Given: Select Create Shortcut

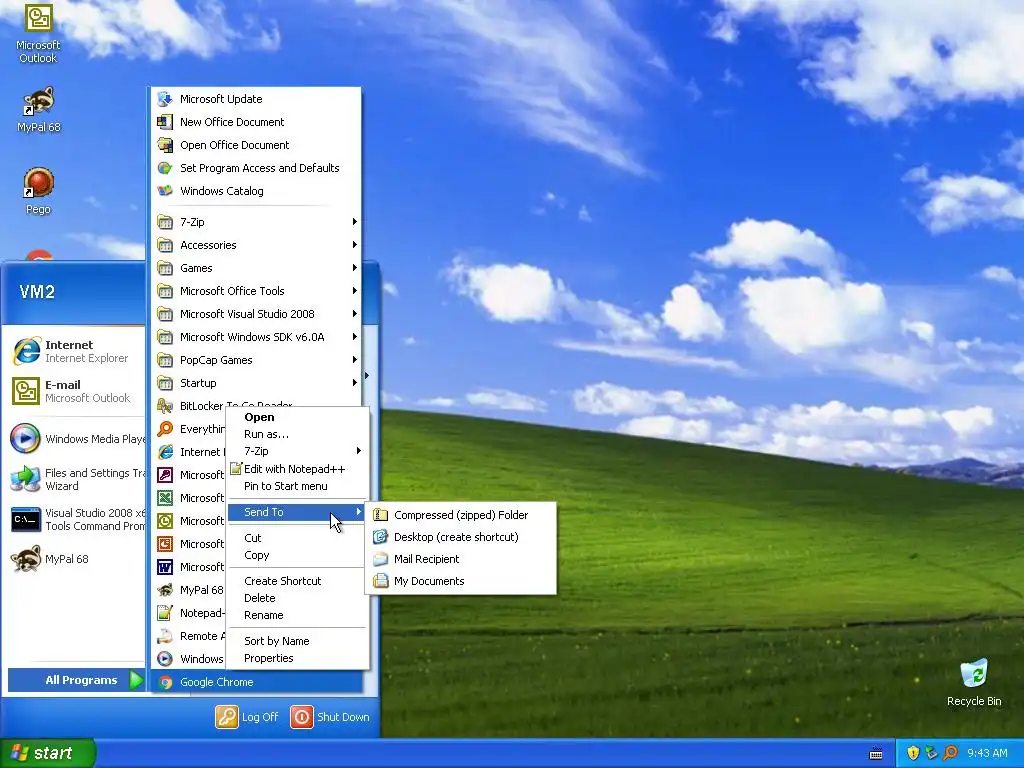Looking at the screenshot, I should (297, 581).
